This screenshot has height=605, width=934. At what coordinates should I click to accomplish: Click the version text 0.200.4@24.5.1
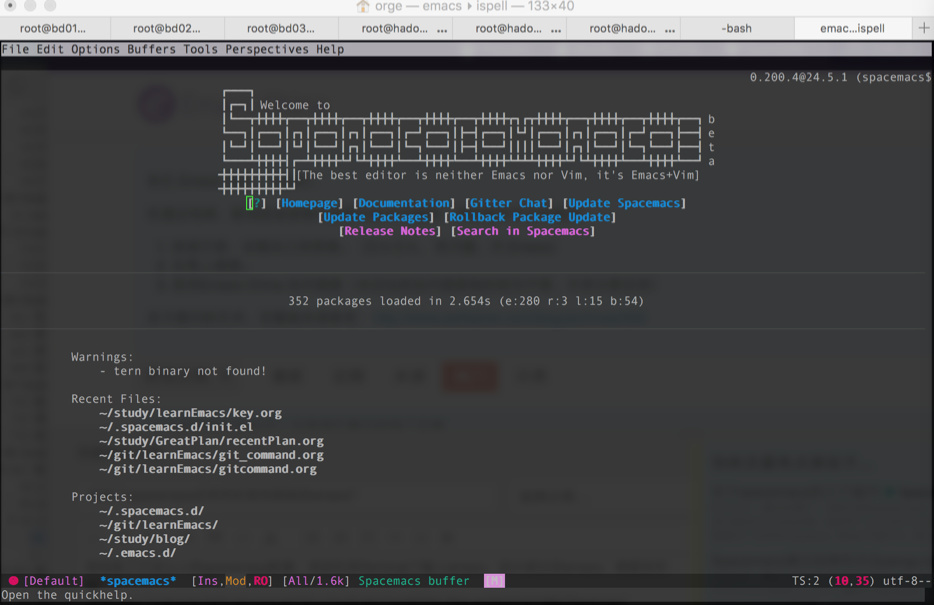pos(798,77)
